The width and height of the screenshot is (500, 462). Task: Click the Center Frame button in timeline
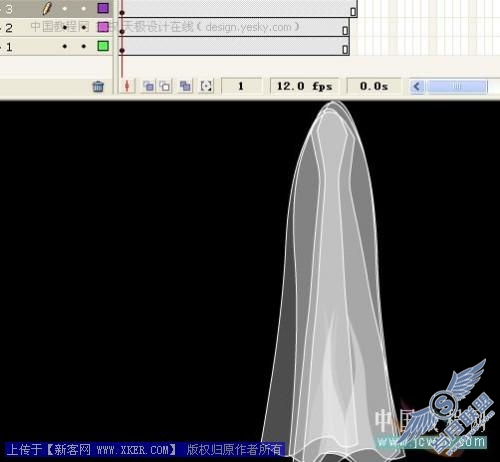(127, 86)
